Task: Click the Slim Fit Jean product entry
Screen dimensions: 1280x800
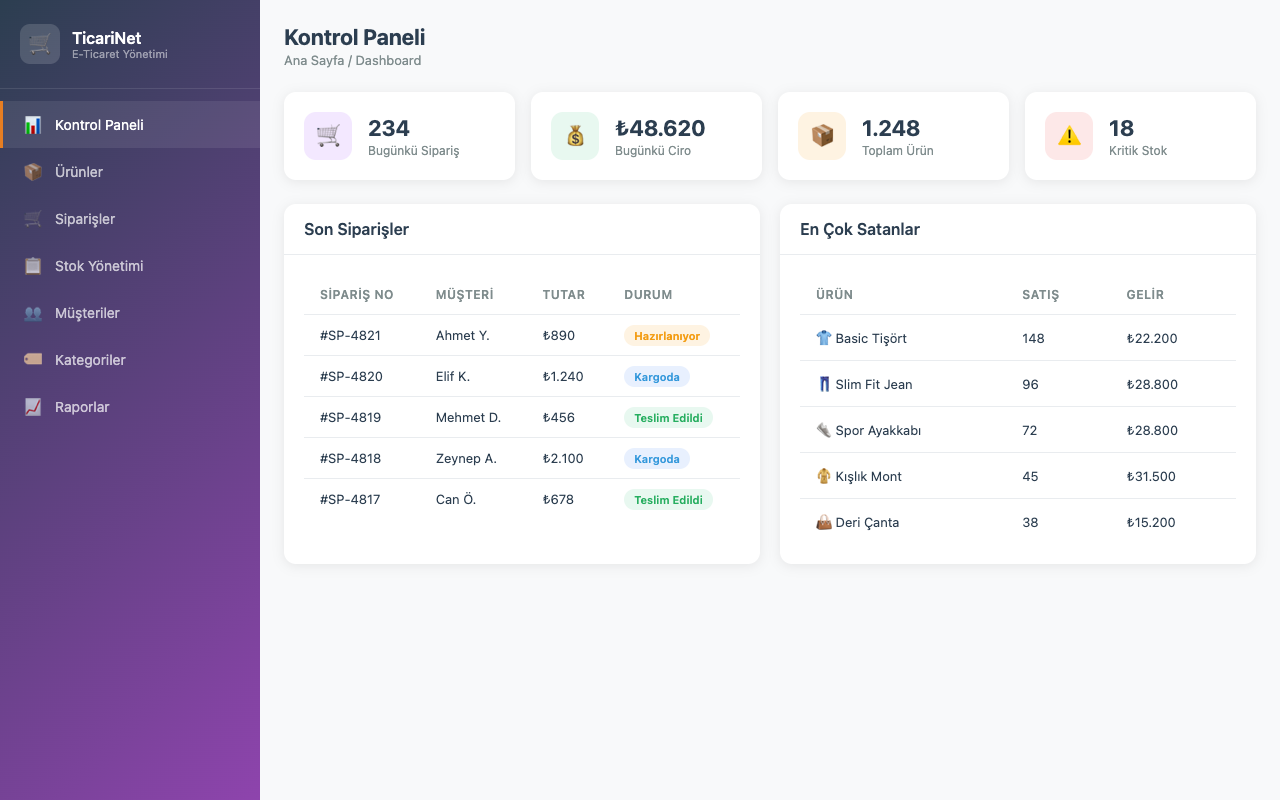Action: [864, 384]
